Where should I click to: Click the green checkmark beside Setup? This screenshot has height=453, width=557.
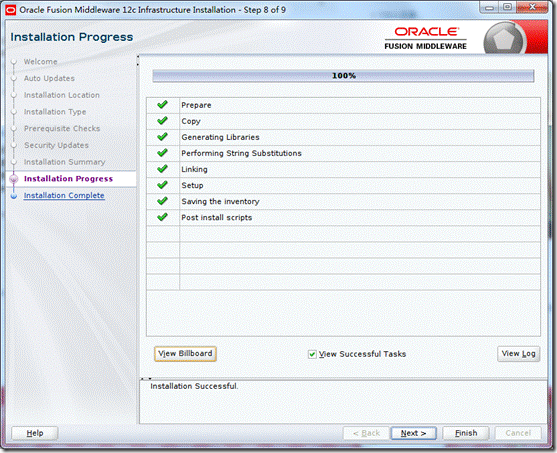click(162, 185)
